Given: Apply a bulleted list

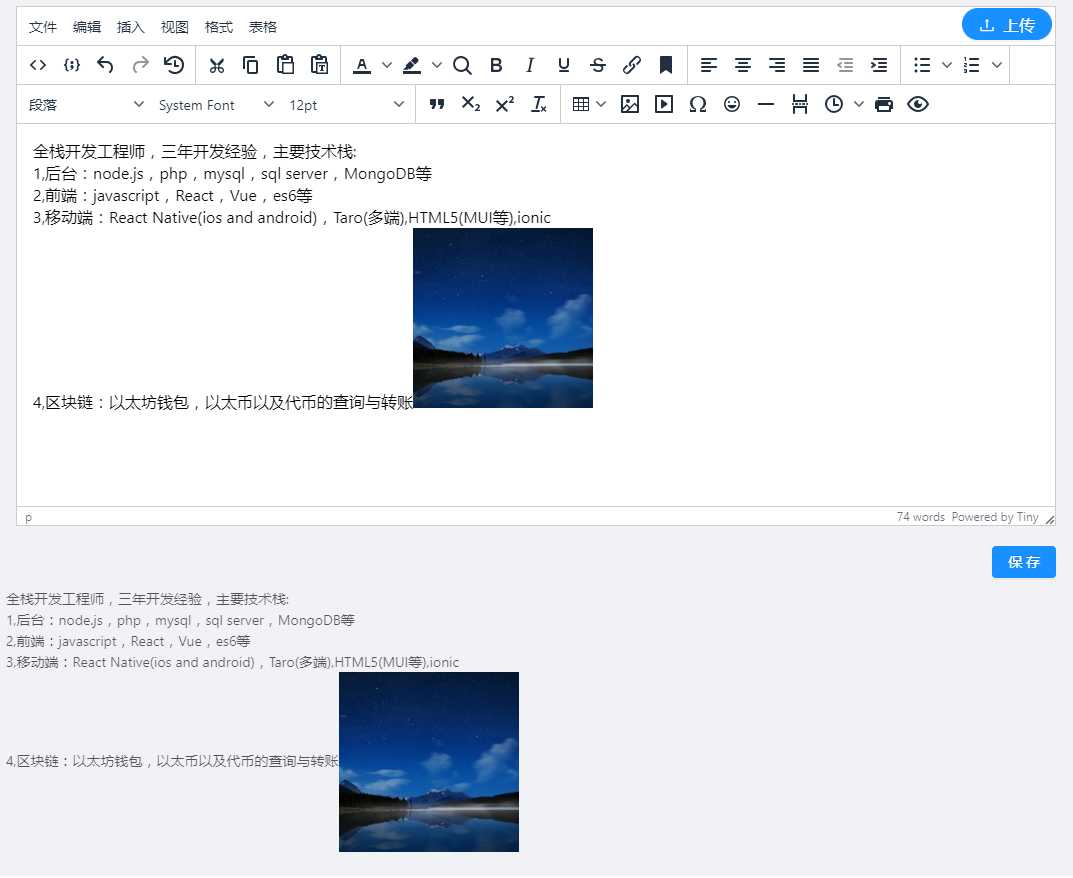Looking at the screenshot, I should pos(922,65).
